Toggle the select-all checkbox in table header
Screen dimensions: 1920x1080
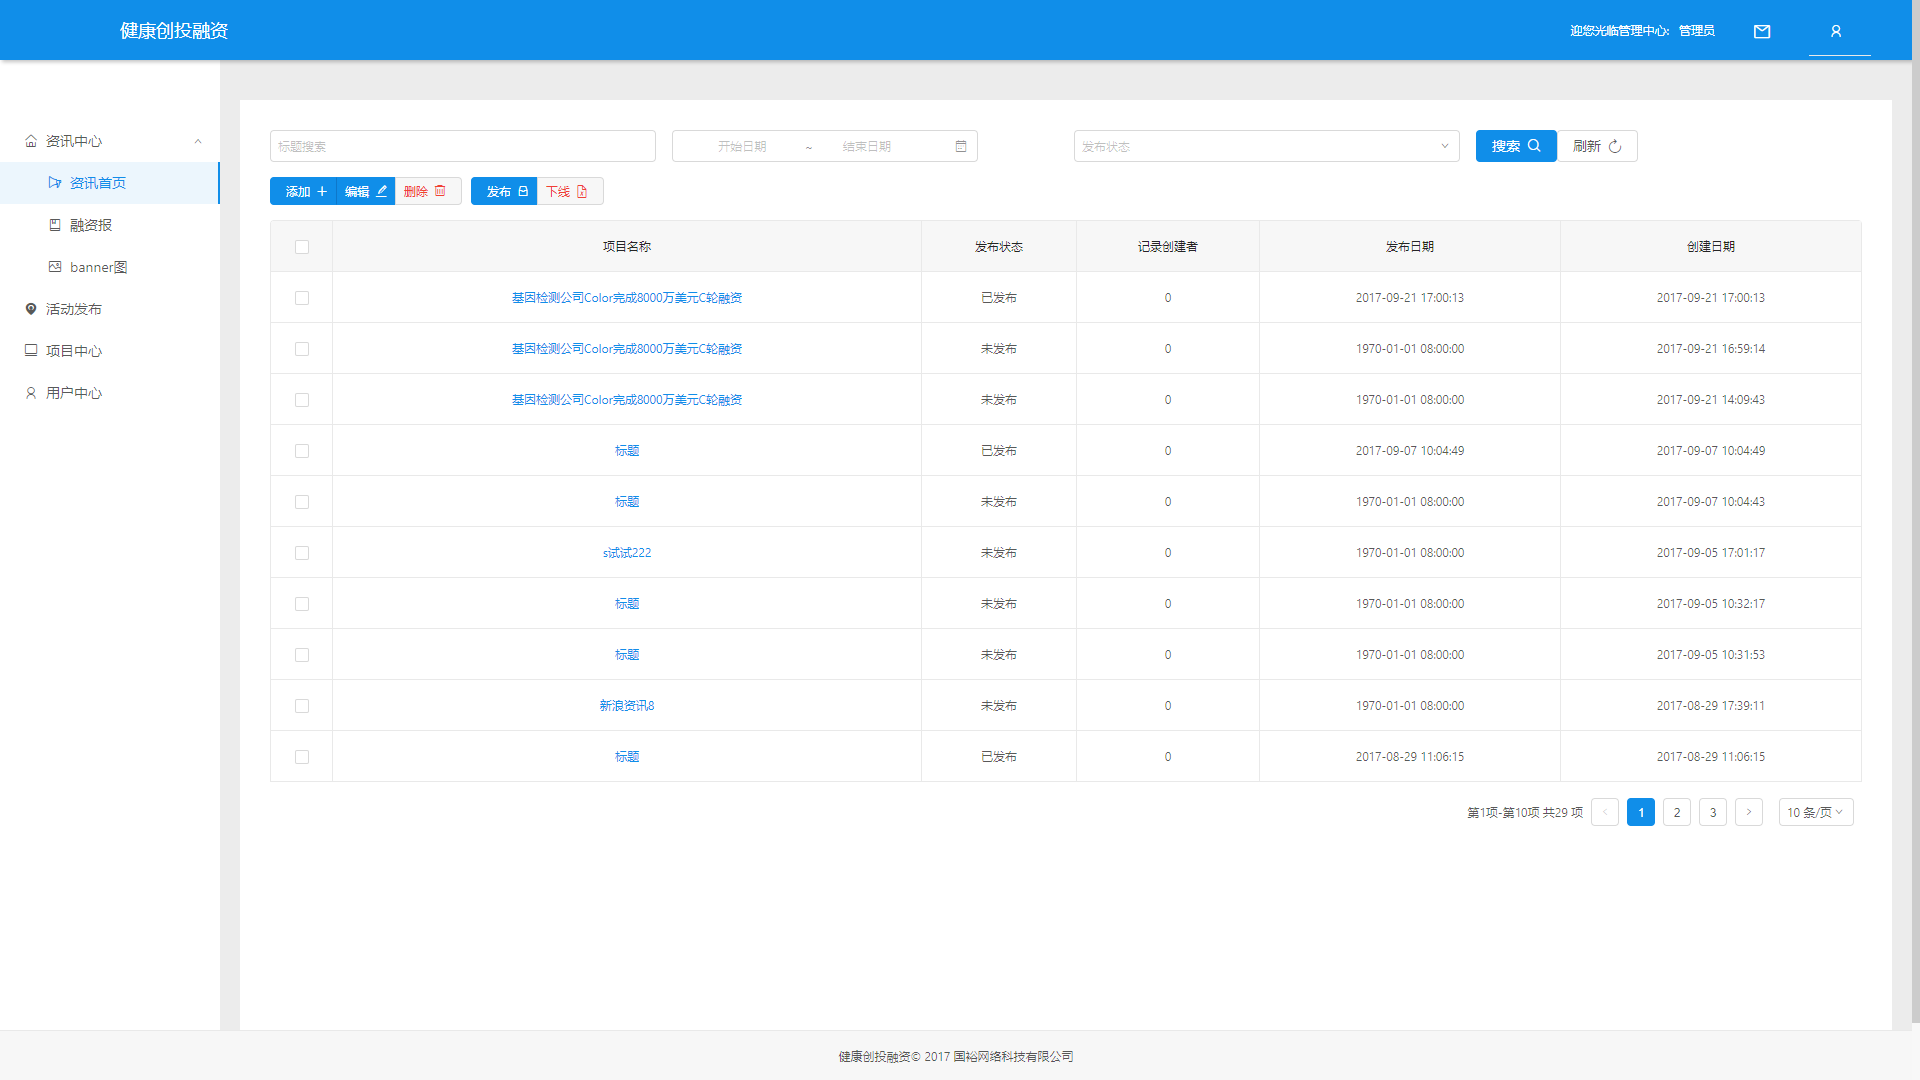[302, 247]
